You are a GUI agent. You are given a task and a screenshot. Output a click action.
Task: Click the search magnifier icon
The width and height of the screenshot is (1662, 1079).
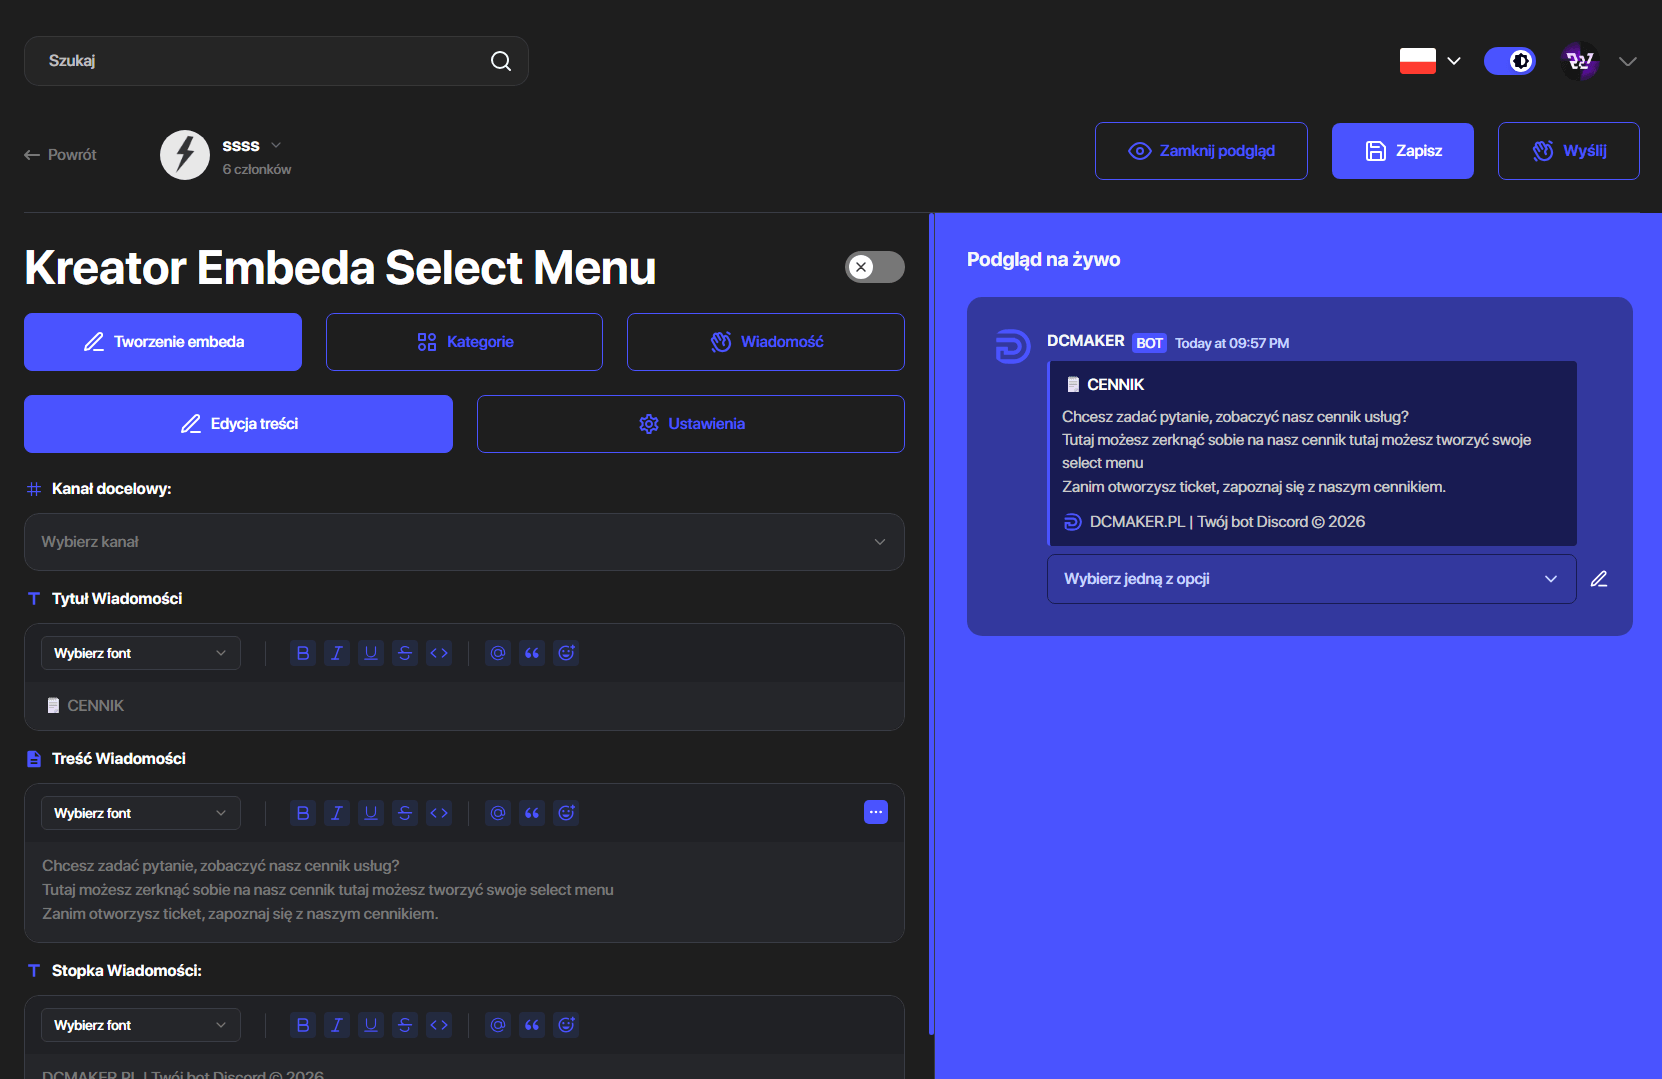[501, 61]
